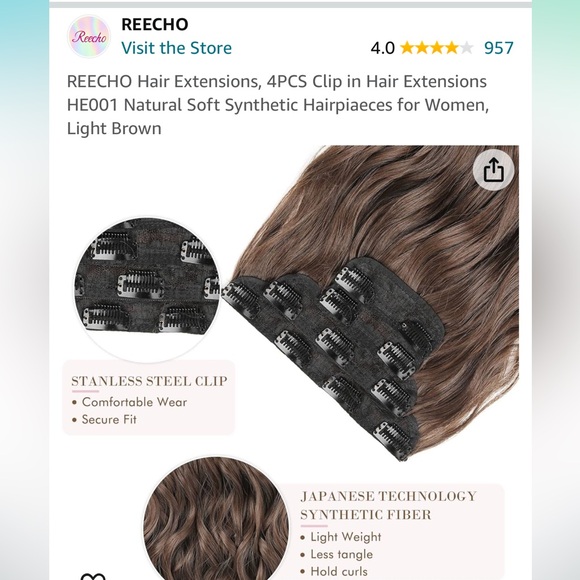
Task: Select the Light Weight bullet point
Action: click(x=341, y=537)
